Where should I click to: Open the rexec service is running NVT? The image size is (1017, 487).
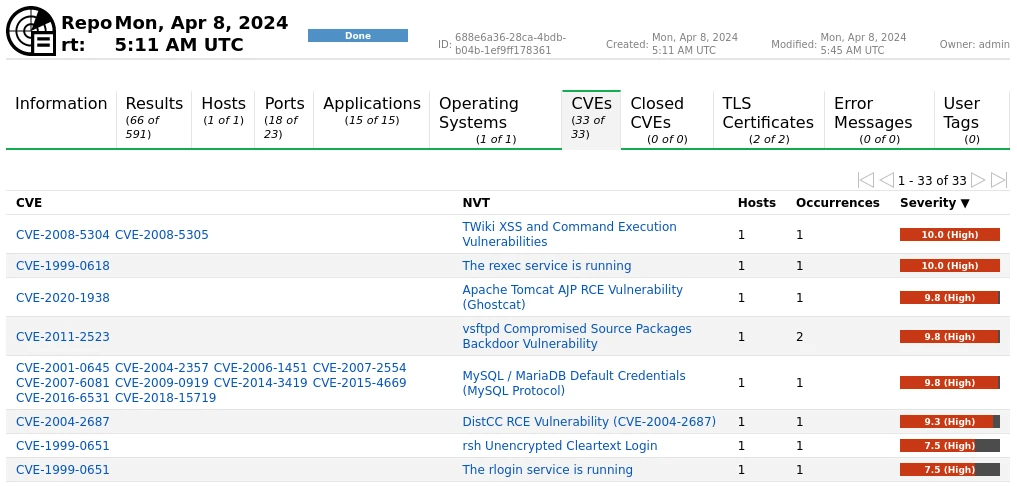546,266
